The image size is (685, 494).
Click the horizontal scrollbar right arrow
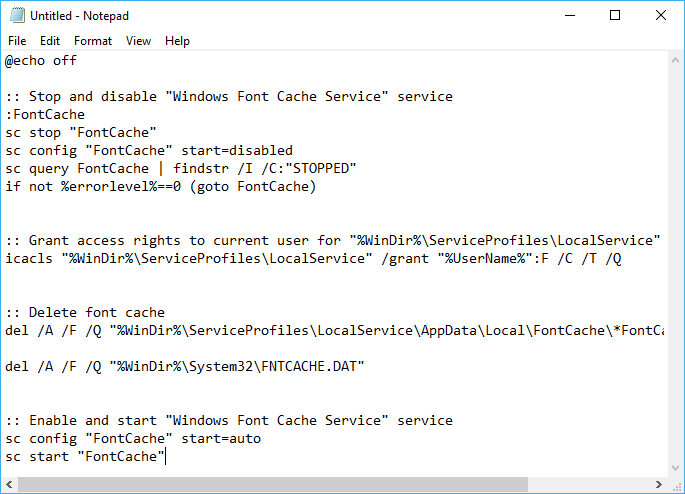(x=659, y=484)
